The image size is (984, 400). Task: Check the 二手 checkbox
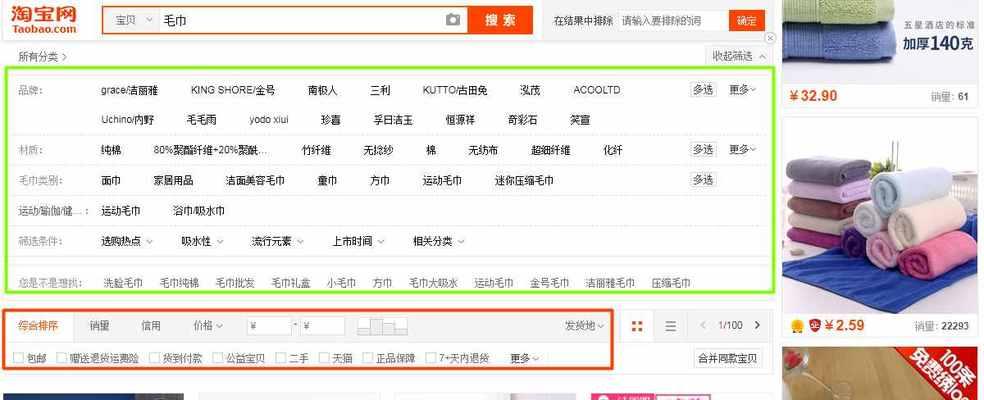coord(281,358)
